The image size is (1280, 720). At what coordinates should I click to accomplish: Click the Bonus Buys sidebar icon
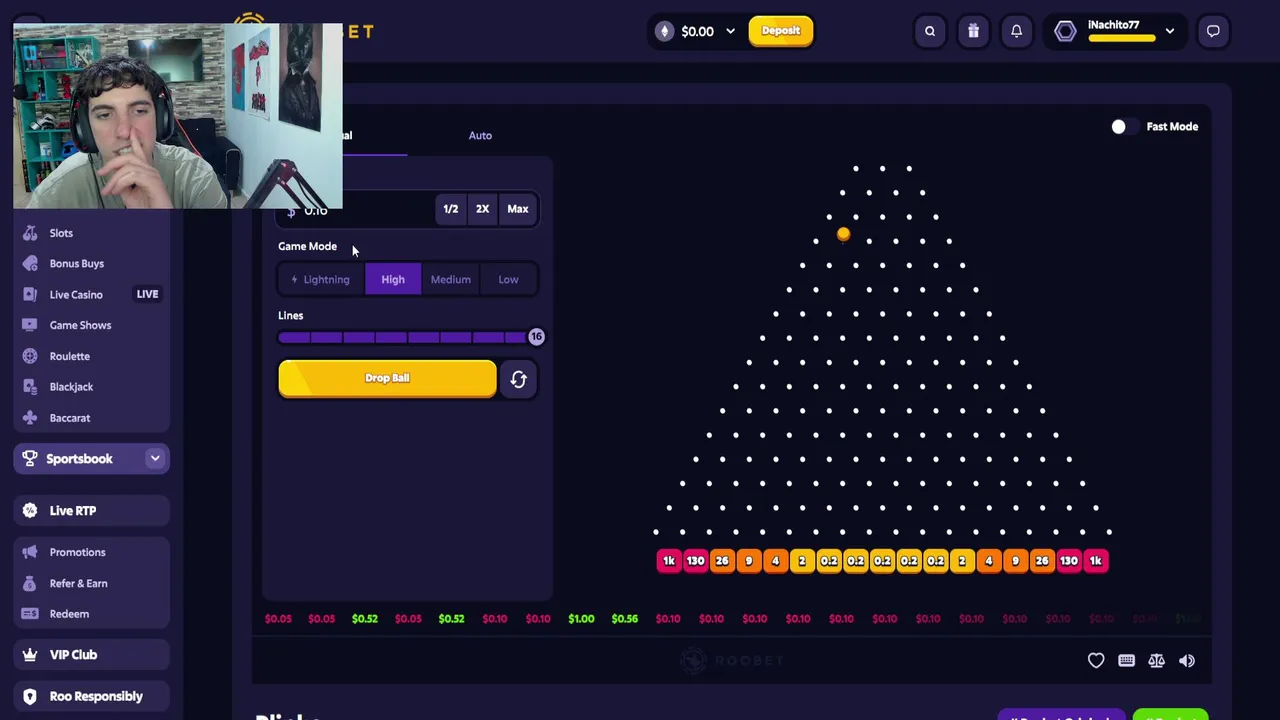click(30, 263)
